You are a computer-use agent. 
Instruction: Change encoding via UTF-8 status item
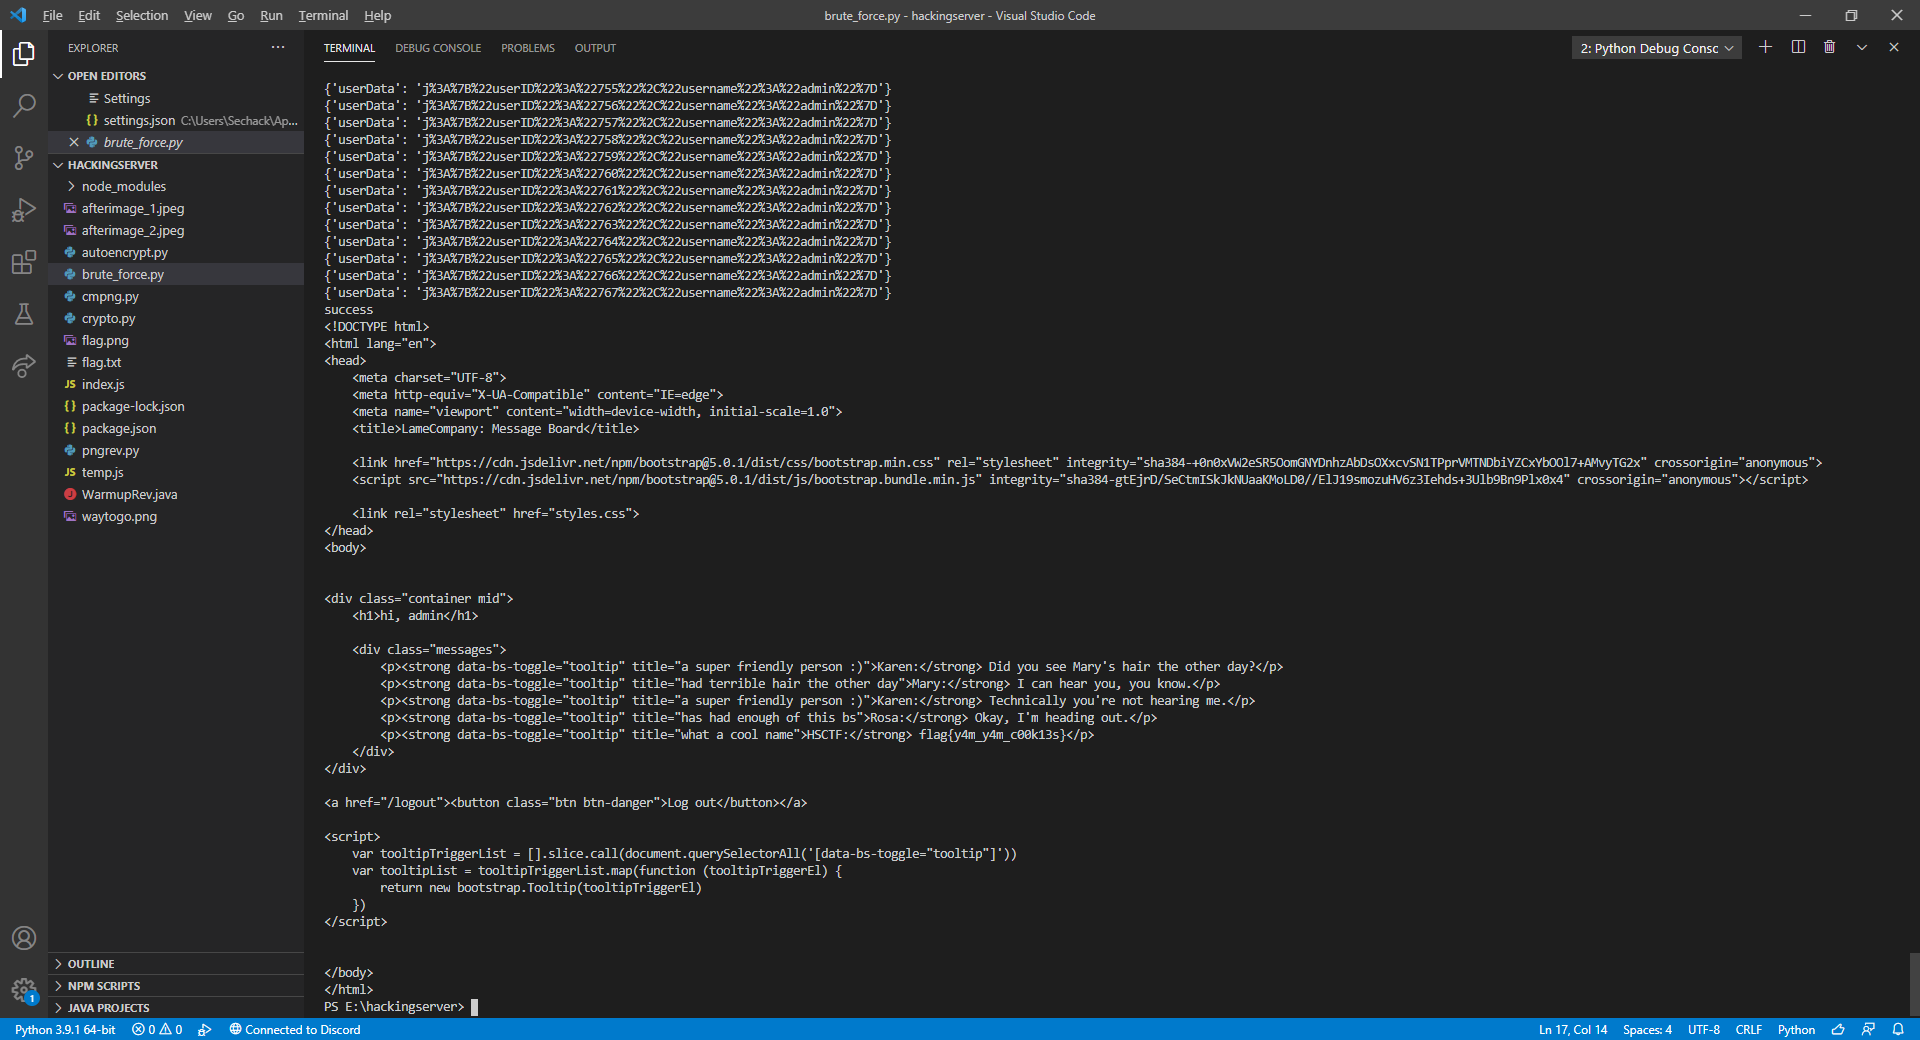(1704, 1029)
